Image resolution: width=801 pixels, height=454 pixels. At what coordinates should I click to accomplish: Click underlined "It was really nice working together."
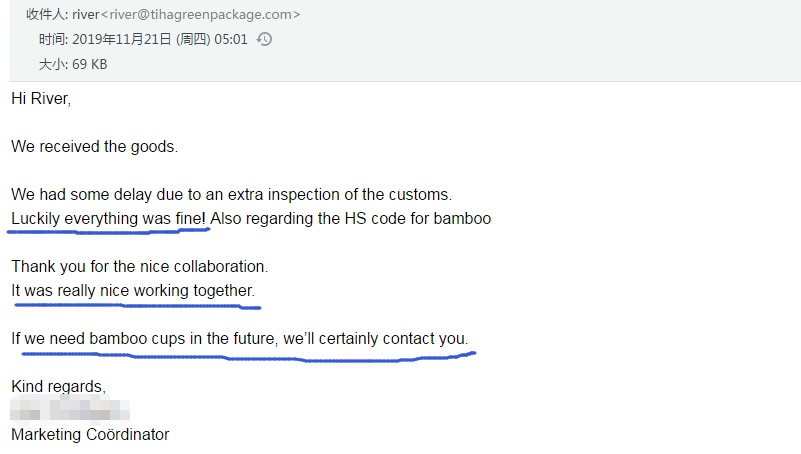(133, 290)
